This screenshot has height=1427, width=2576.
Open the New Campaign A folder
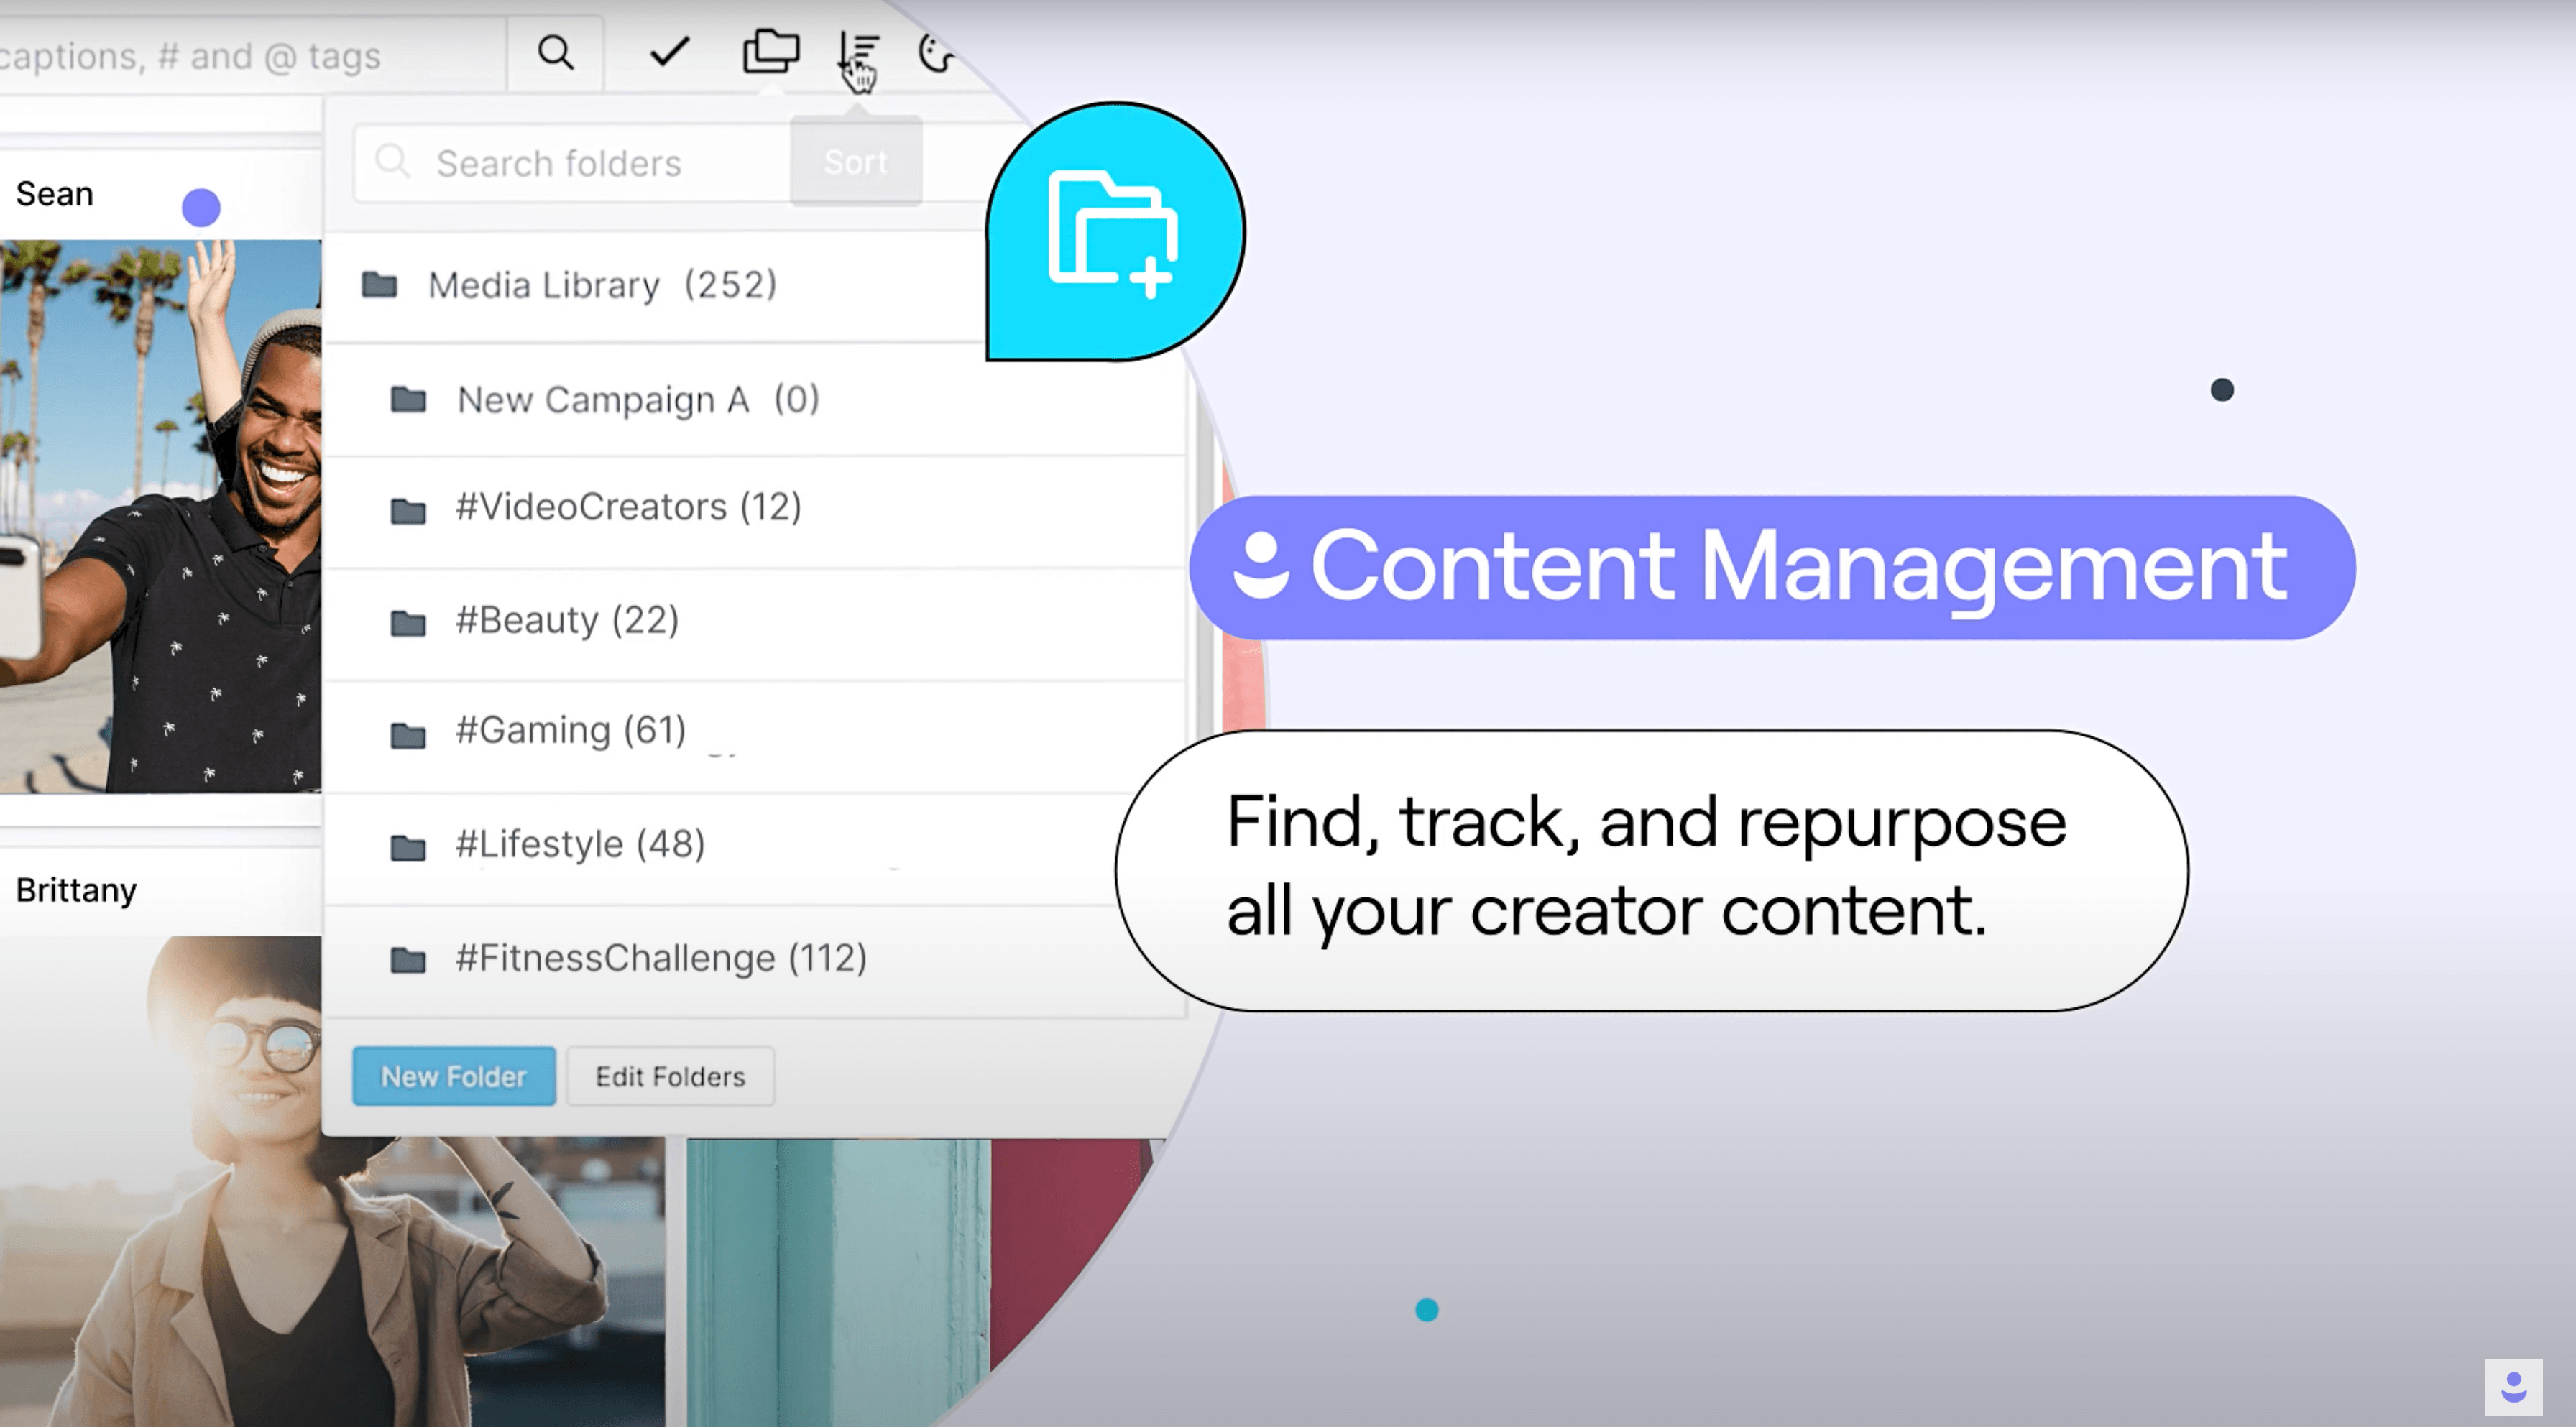pyautogui.click(x=756, y=400)
